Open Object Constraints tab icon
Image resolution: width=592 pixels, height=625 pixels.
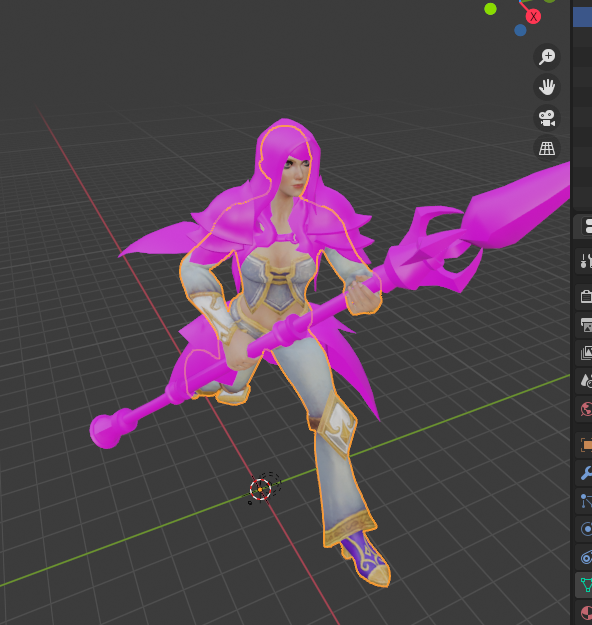(585, 557)
